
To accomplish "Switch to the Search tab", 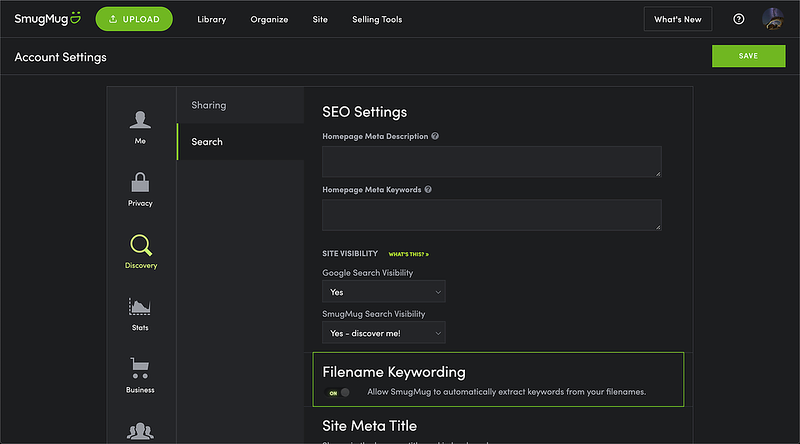I will 240,142.
